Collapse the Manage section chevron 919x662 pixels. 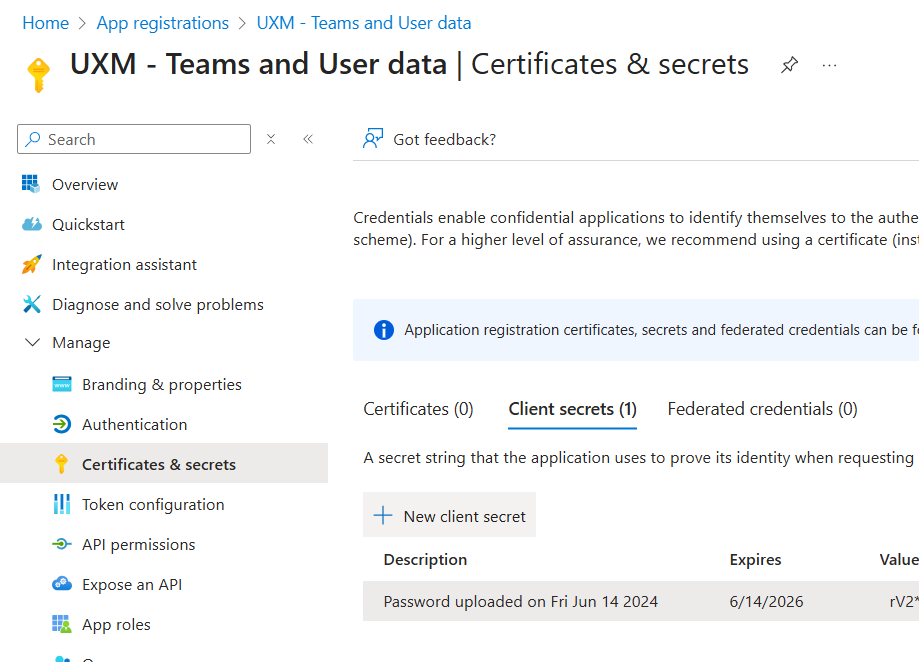32,342
